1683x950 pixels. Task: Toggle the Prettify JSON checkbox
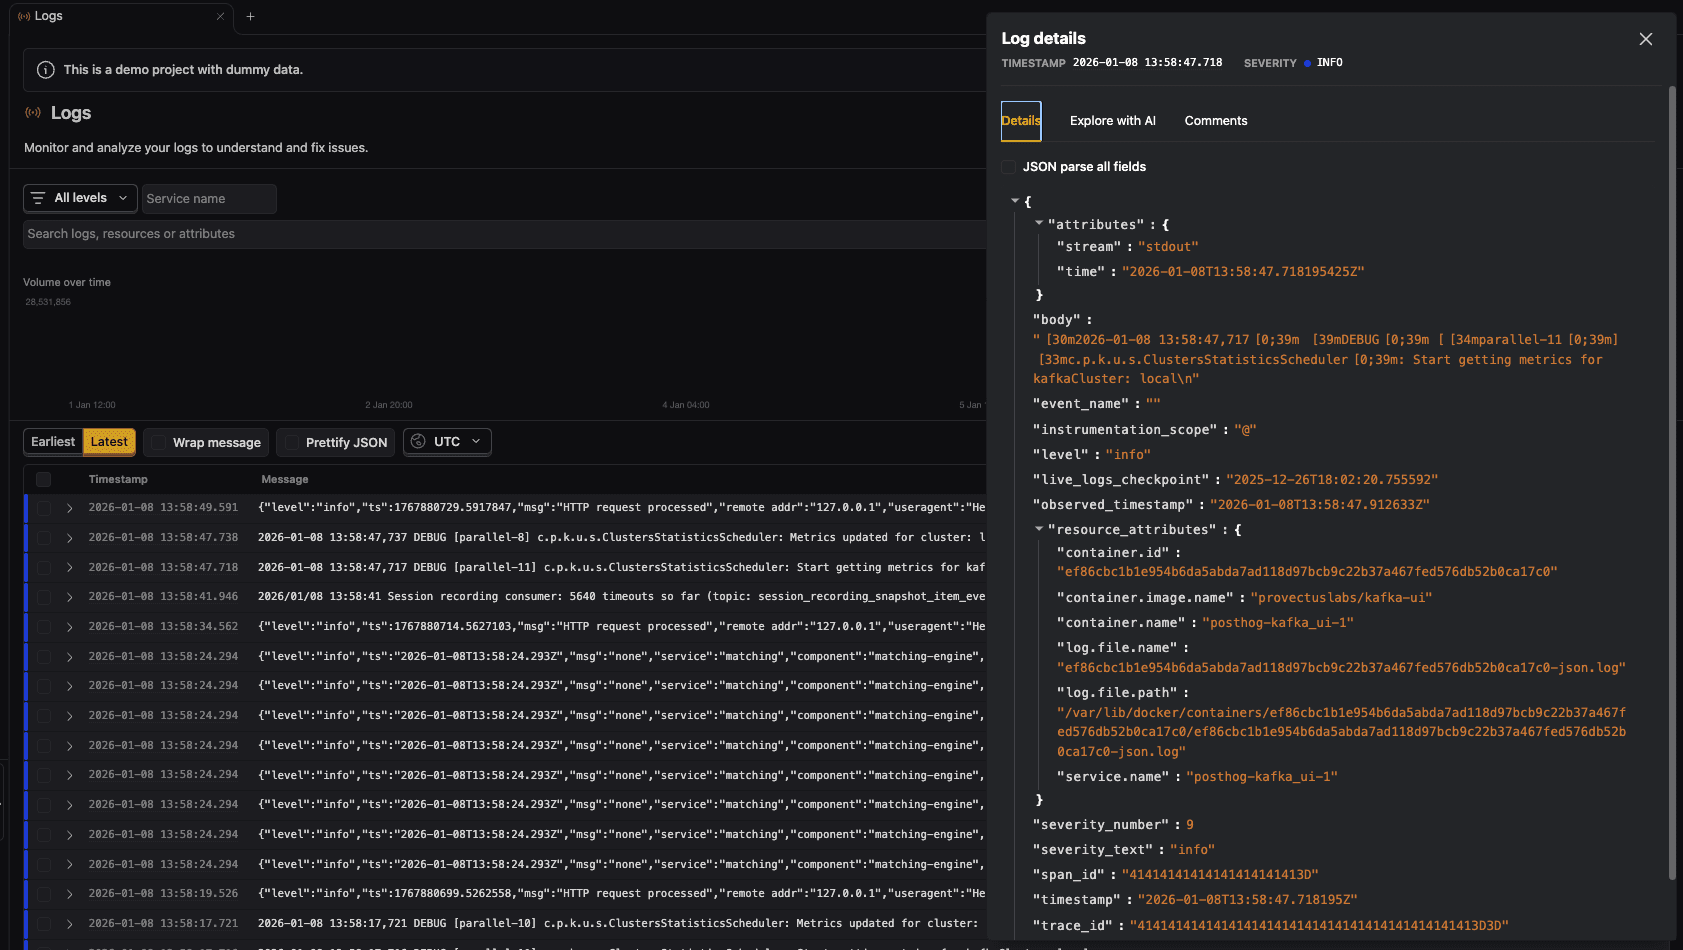coord(292,443)
